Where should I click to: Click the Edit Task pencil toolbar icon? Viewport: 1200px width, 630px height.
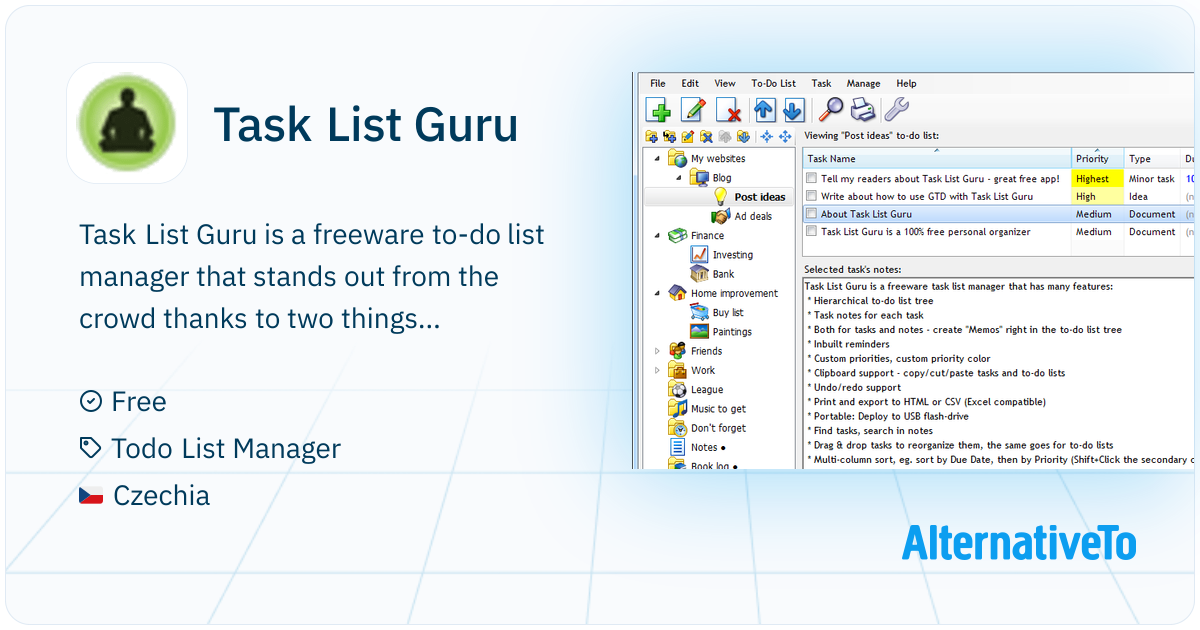coord(692,109)
